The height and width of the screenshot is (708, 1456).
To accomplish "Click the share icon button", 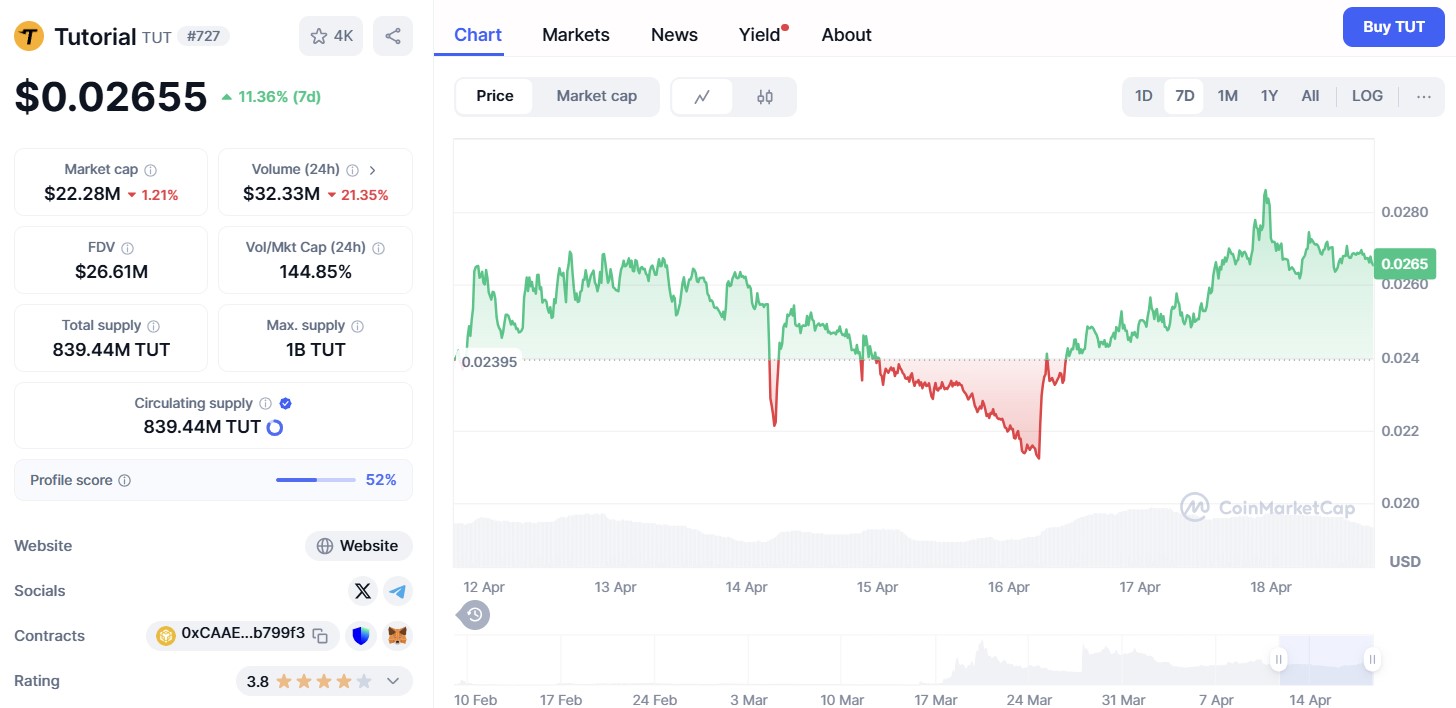I will pyautogui.click(x=393, y=36).
